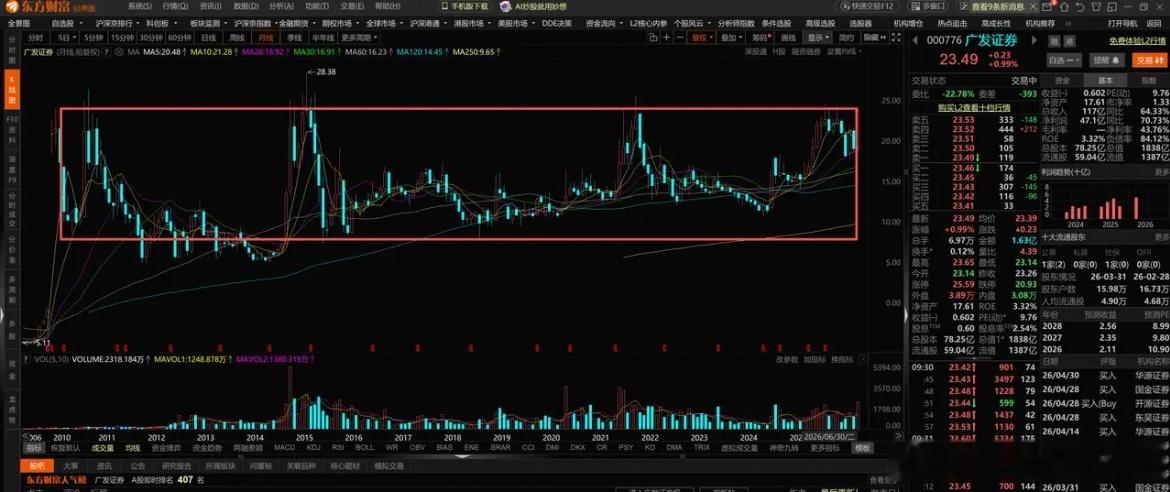Image resolution: width=1170 pixels, height=492 pixels.
Task: Select the 月线 monthly period
Action: pos(266,37)
